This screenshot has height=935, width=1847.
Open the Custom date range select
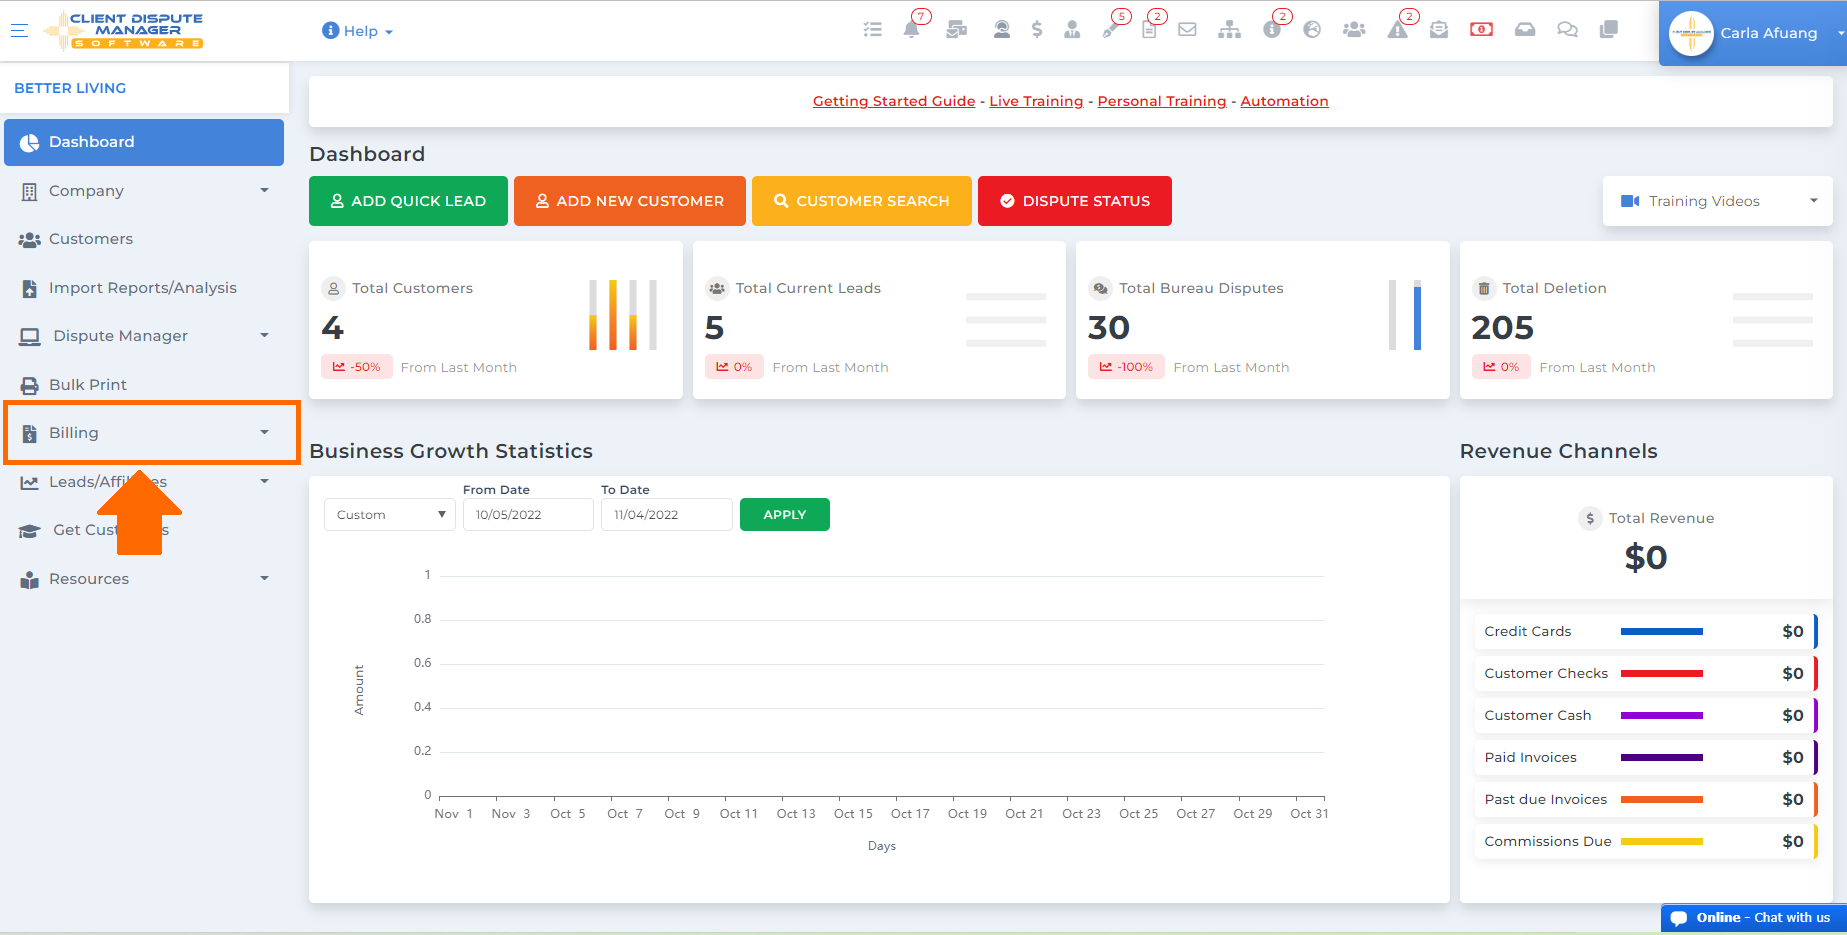pos(390,515)
